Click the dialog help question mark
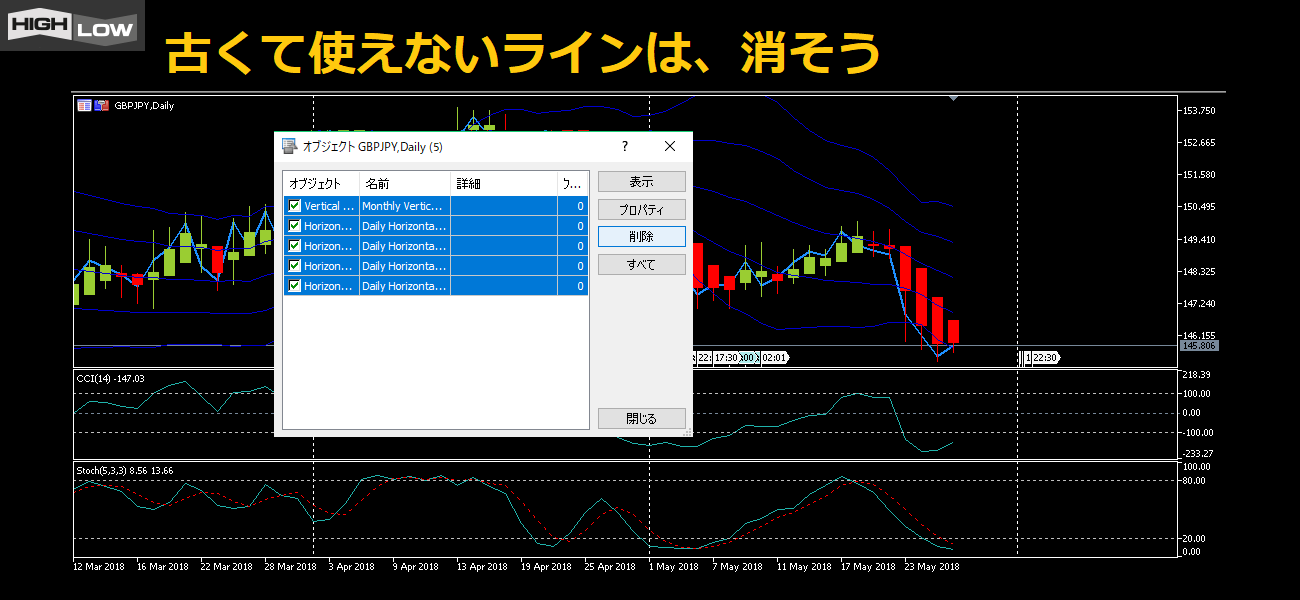The image size is (1300, 600). click(625, 146)
